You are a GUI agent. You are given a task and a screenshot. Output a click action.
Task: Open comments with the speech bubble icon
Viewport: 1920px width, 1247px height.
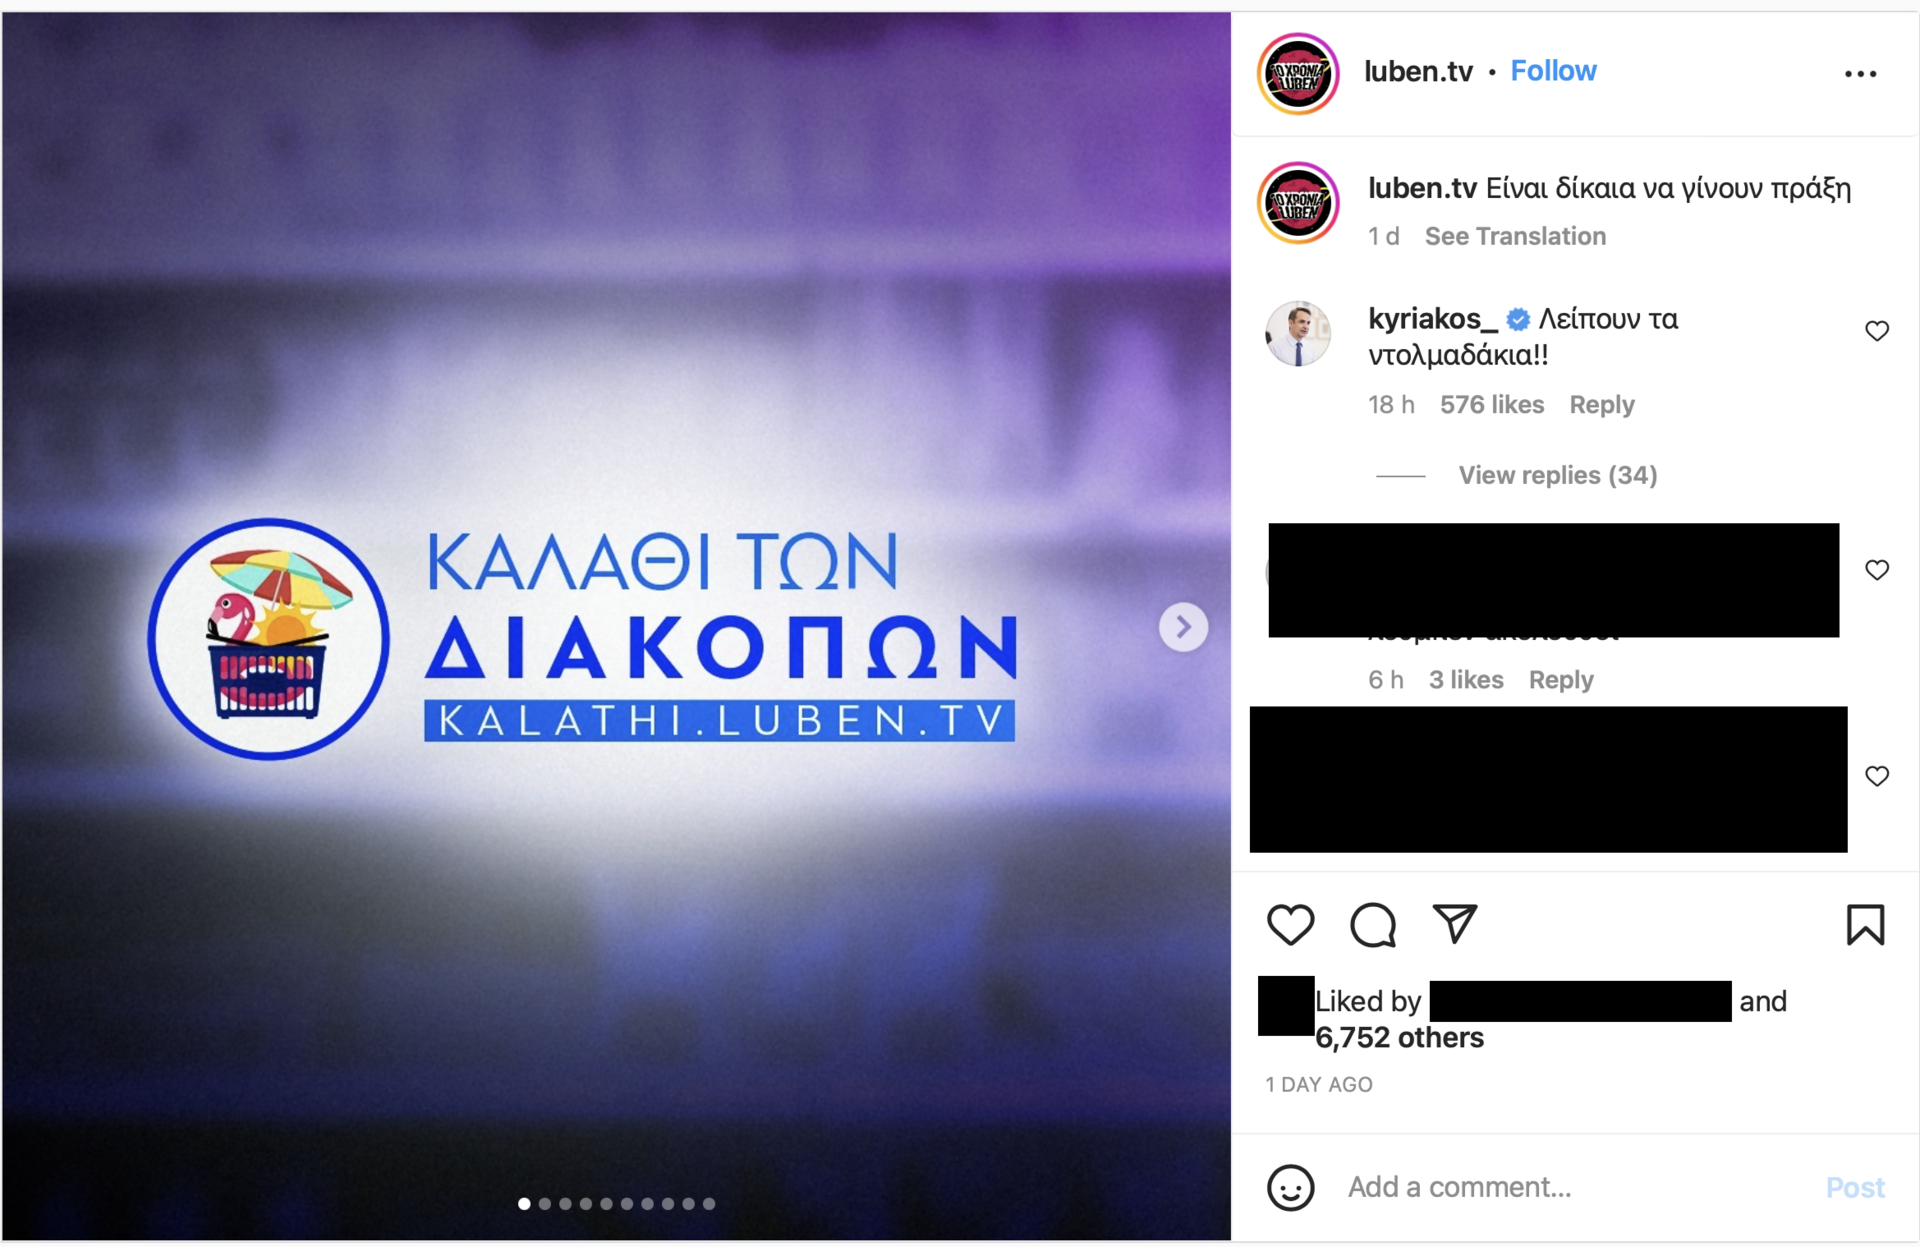1373,924
